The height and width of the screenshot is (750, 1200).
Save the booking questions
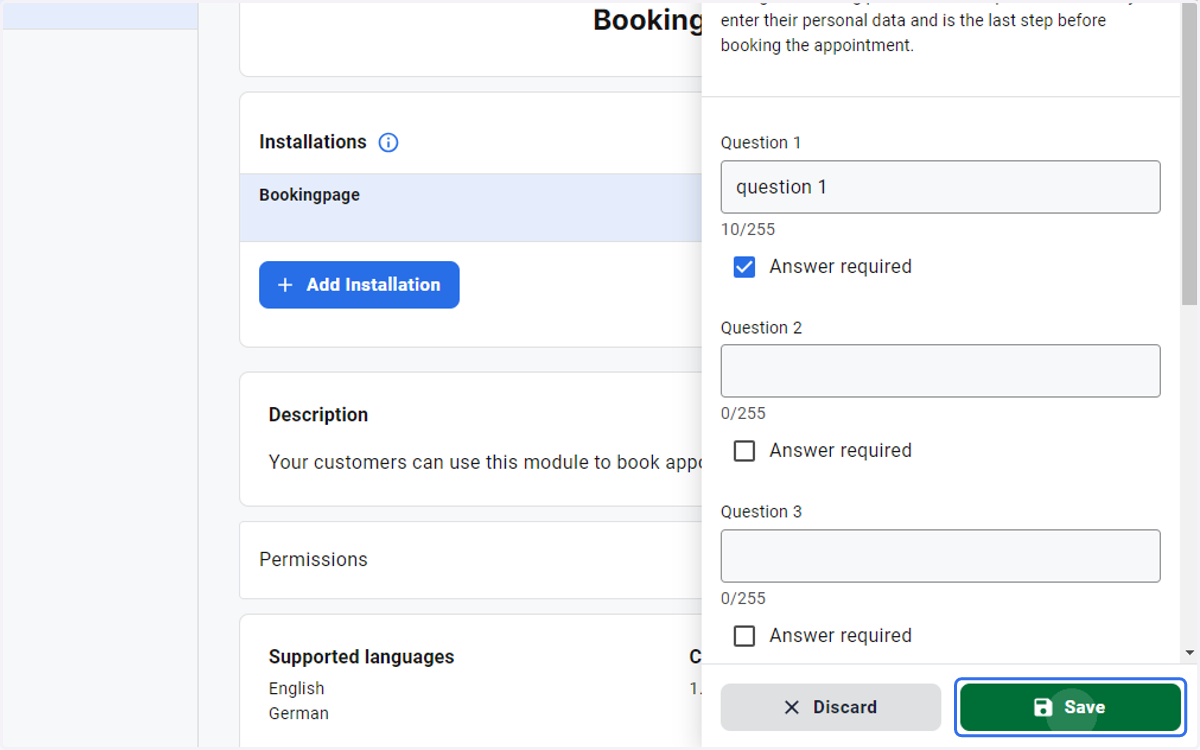(x=1071, y=707)
